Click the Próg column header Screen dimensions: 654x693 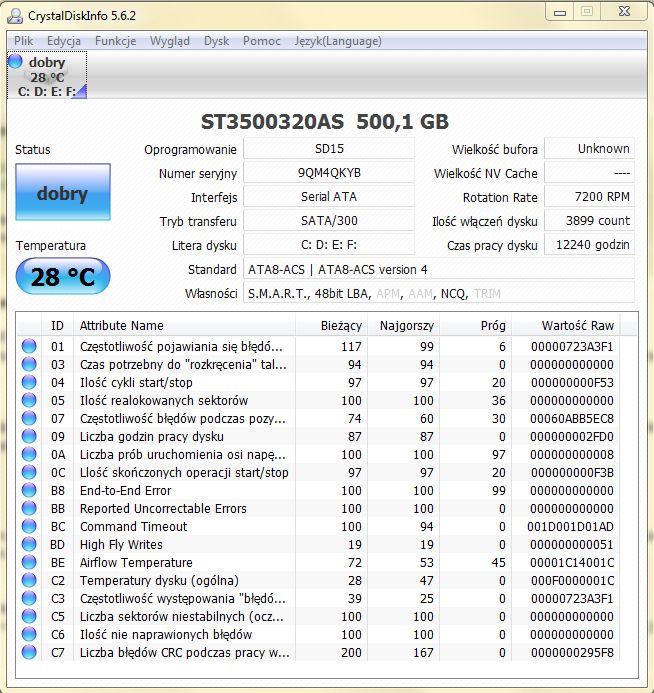[x=475, y=326]
